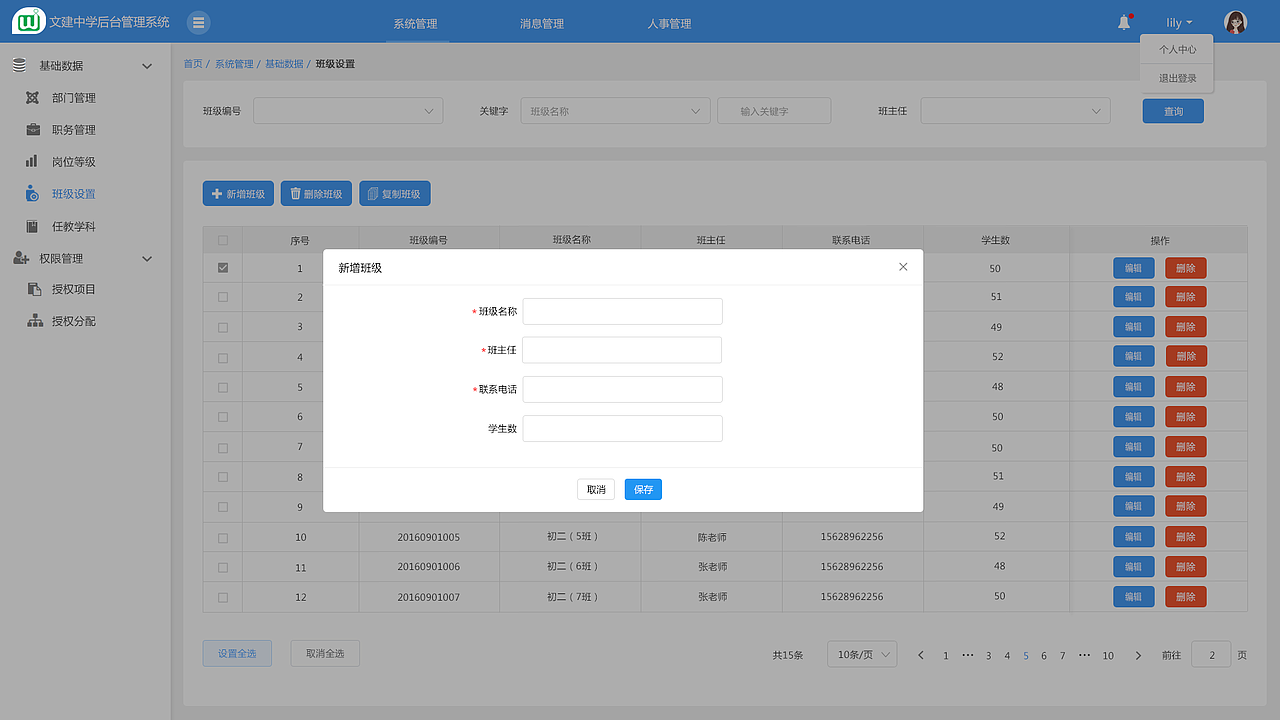Switch to the 消息管理 top menu
Image resolution: width=1280 pixels, height=720 pixels.
pyautogui.click(x=541, y=22)
